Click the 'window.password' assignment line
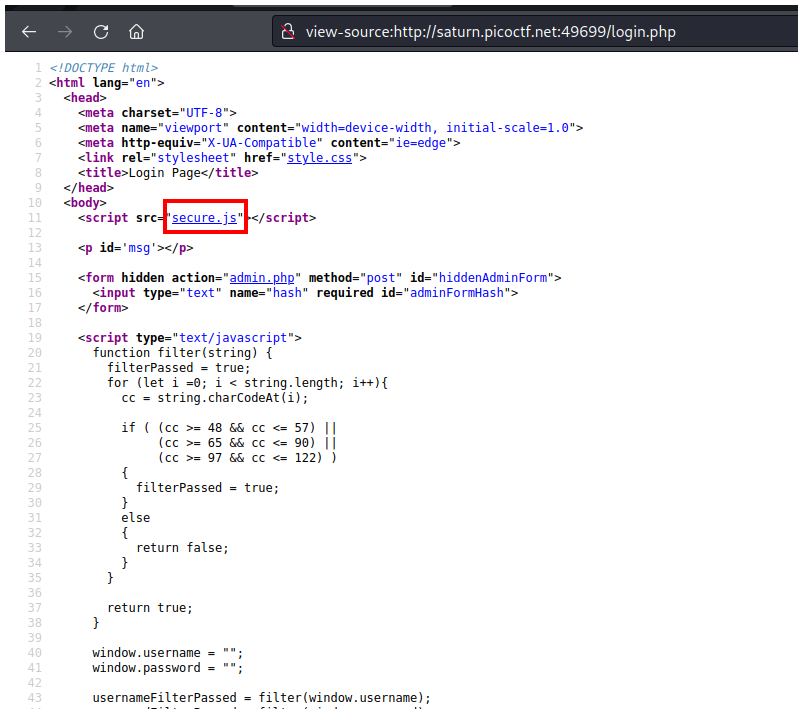Screen dimensions: 803x714 click(168, 667)
